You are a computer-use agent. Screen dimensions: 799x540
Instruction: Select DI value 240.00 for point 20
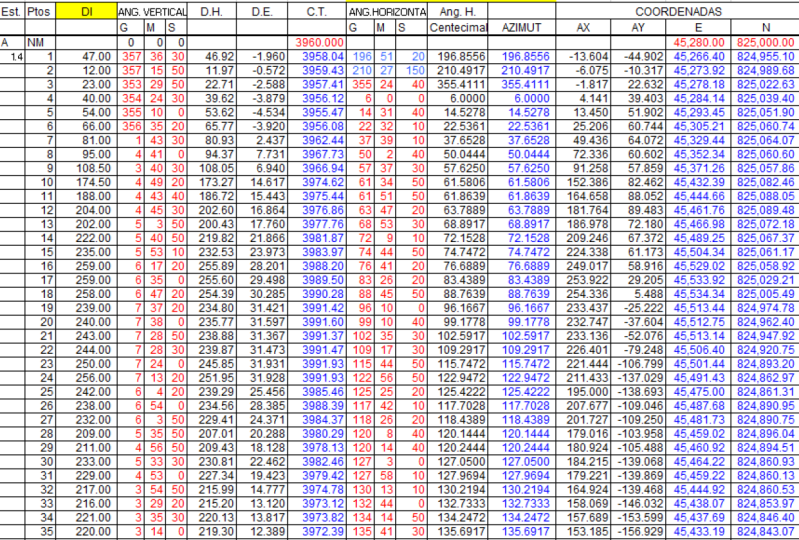[x=93, y=322]
